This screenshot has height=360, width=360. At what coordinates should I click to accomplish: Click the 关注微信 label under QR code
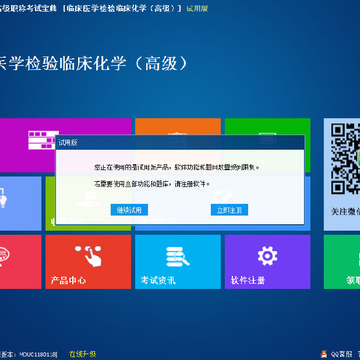coord(345,212)
